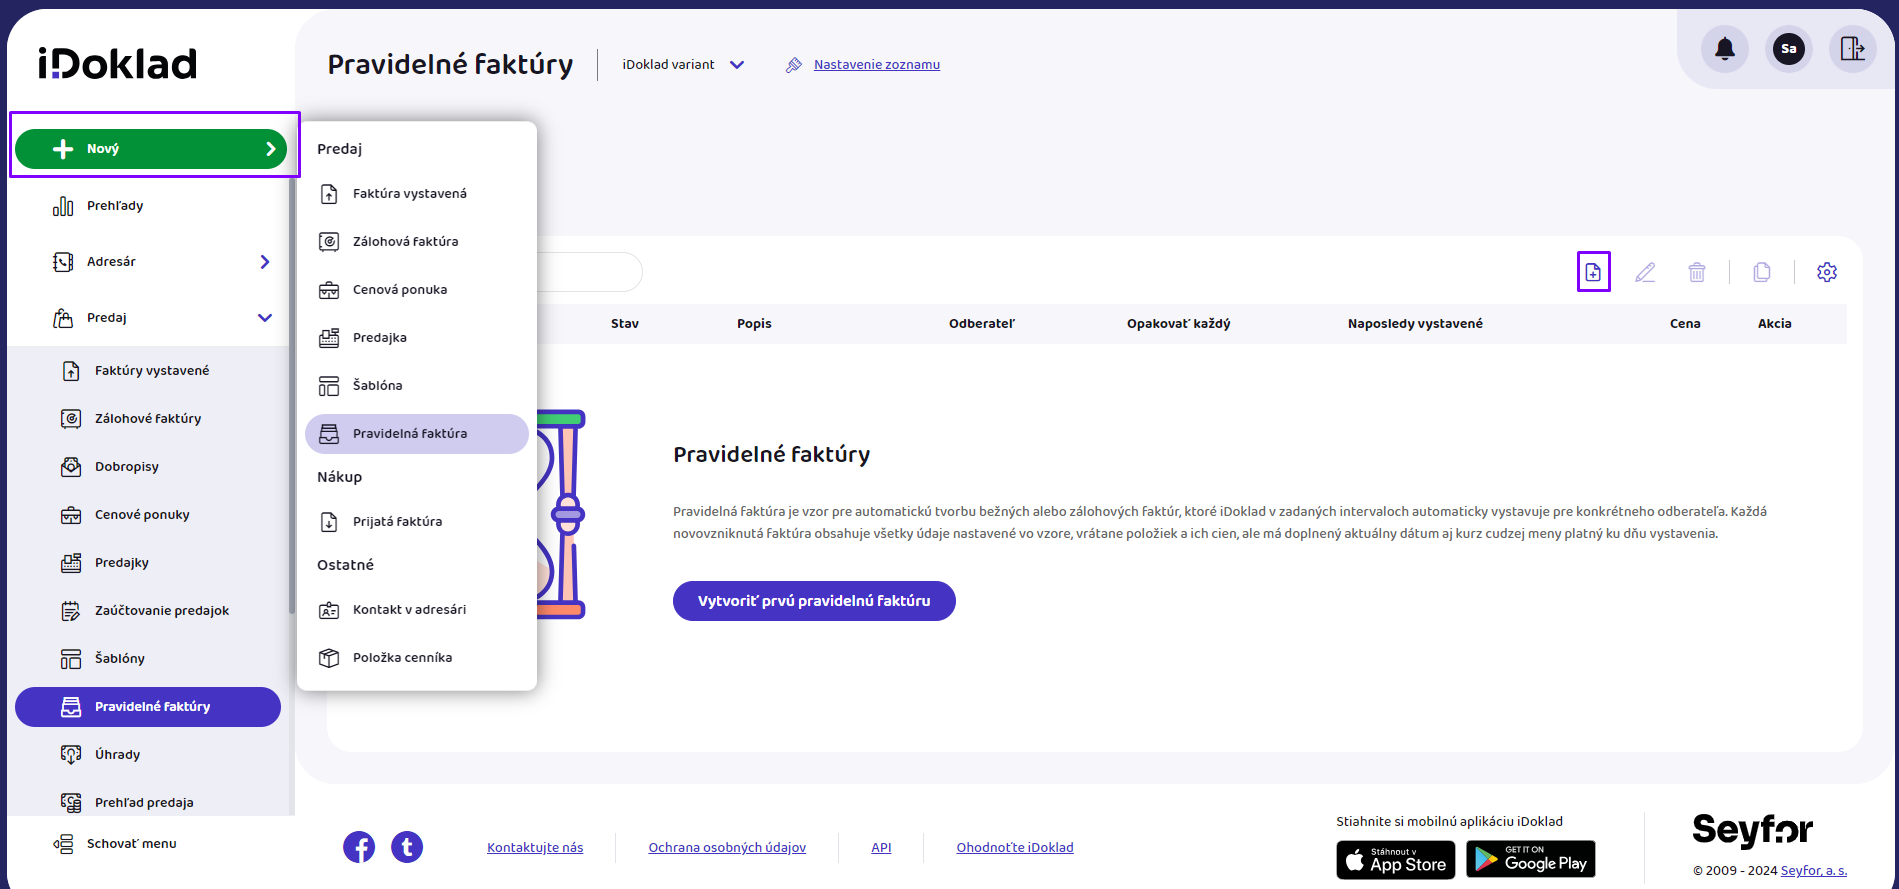Viewport: 1899px width, 889px height.
Task: Click the trash delete toolbar icon
Action: (1697, 272)
